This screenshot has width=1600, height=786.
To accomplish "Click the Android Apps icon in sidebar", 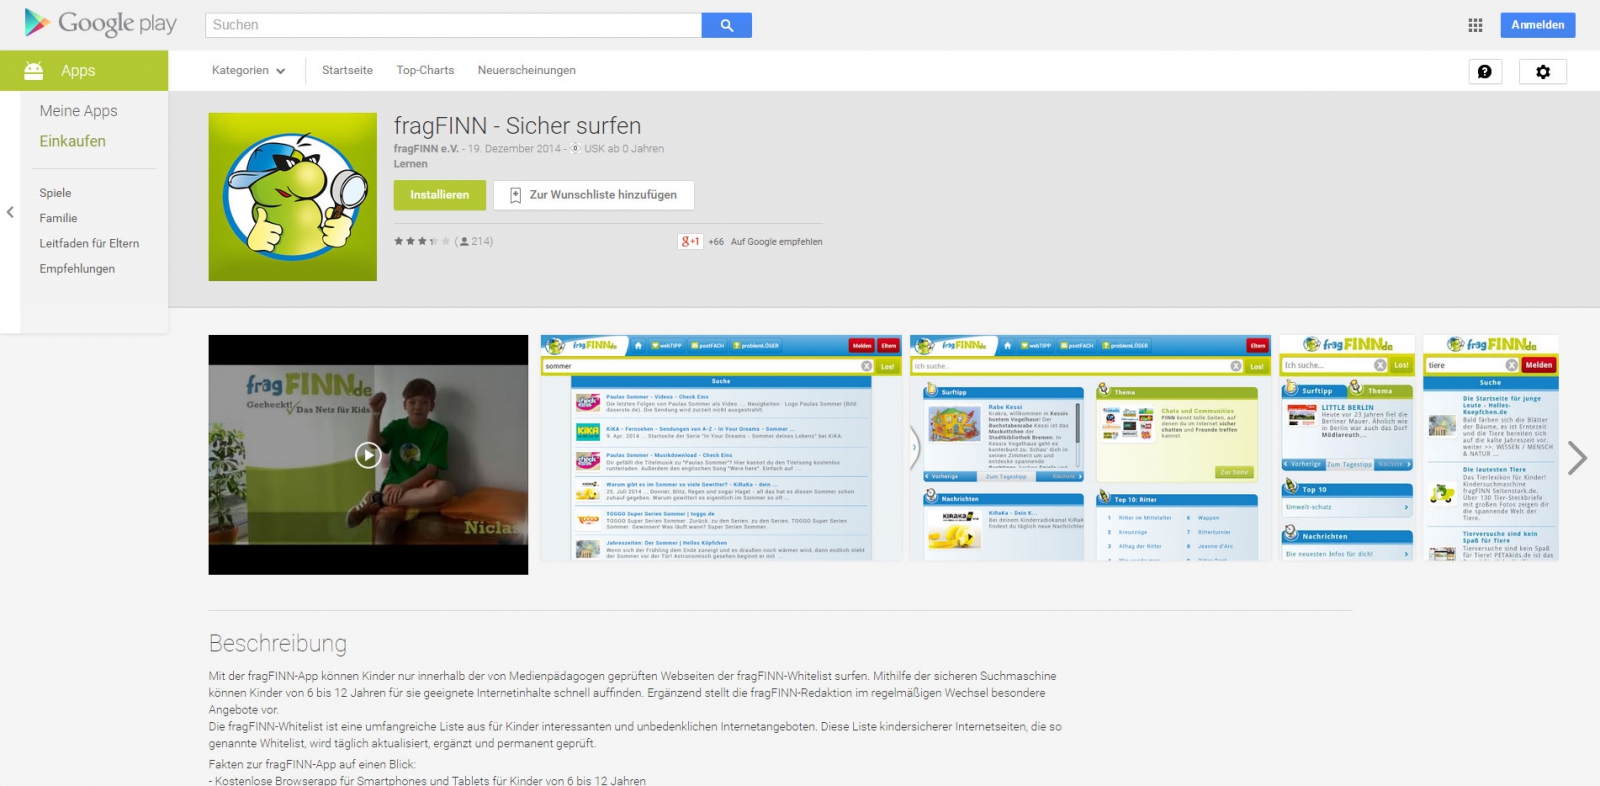I will tap(34, 70).
